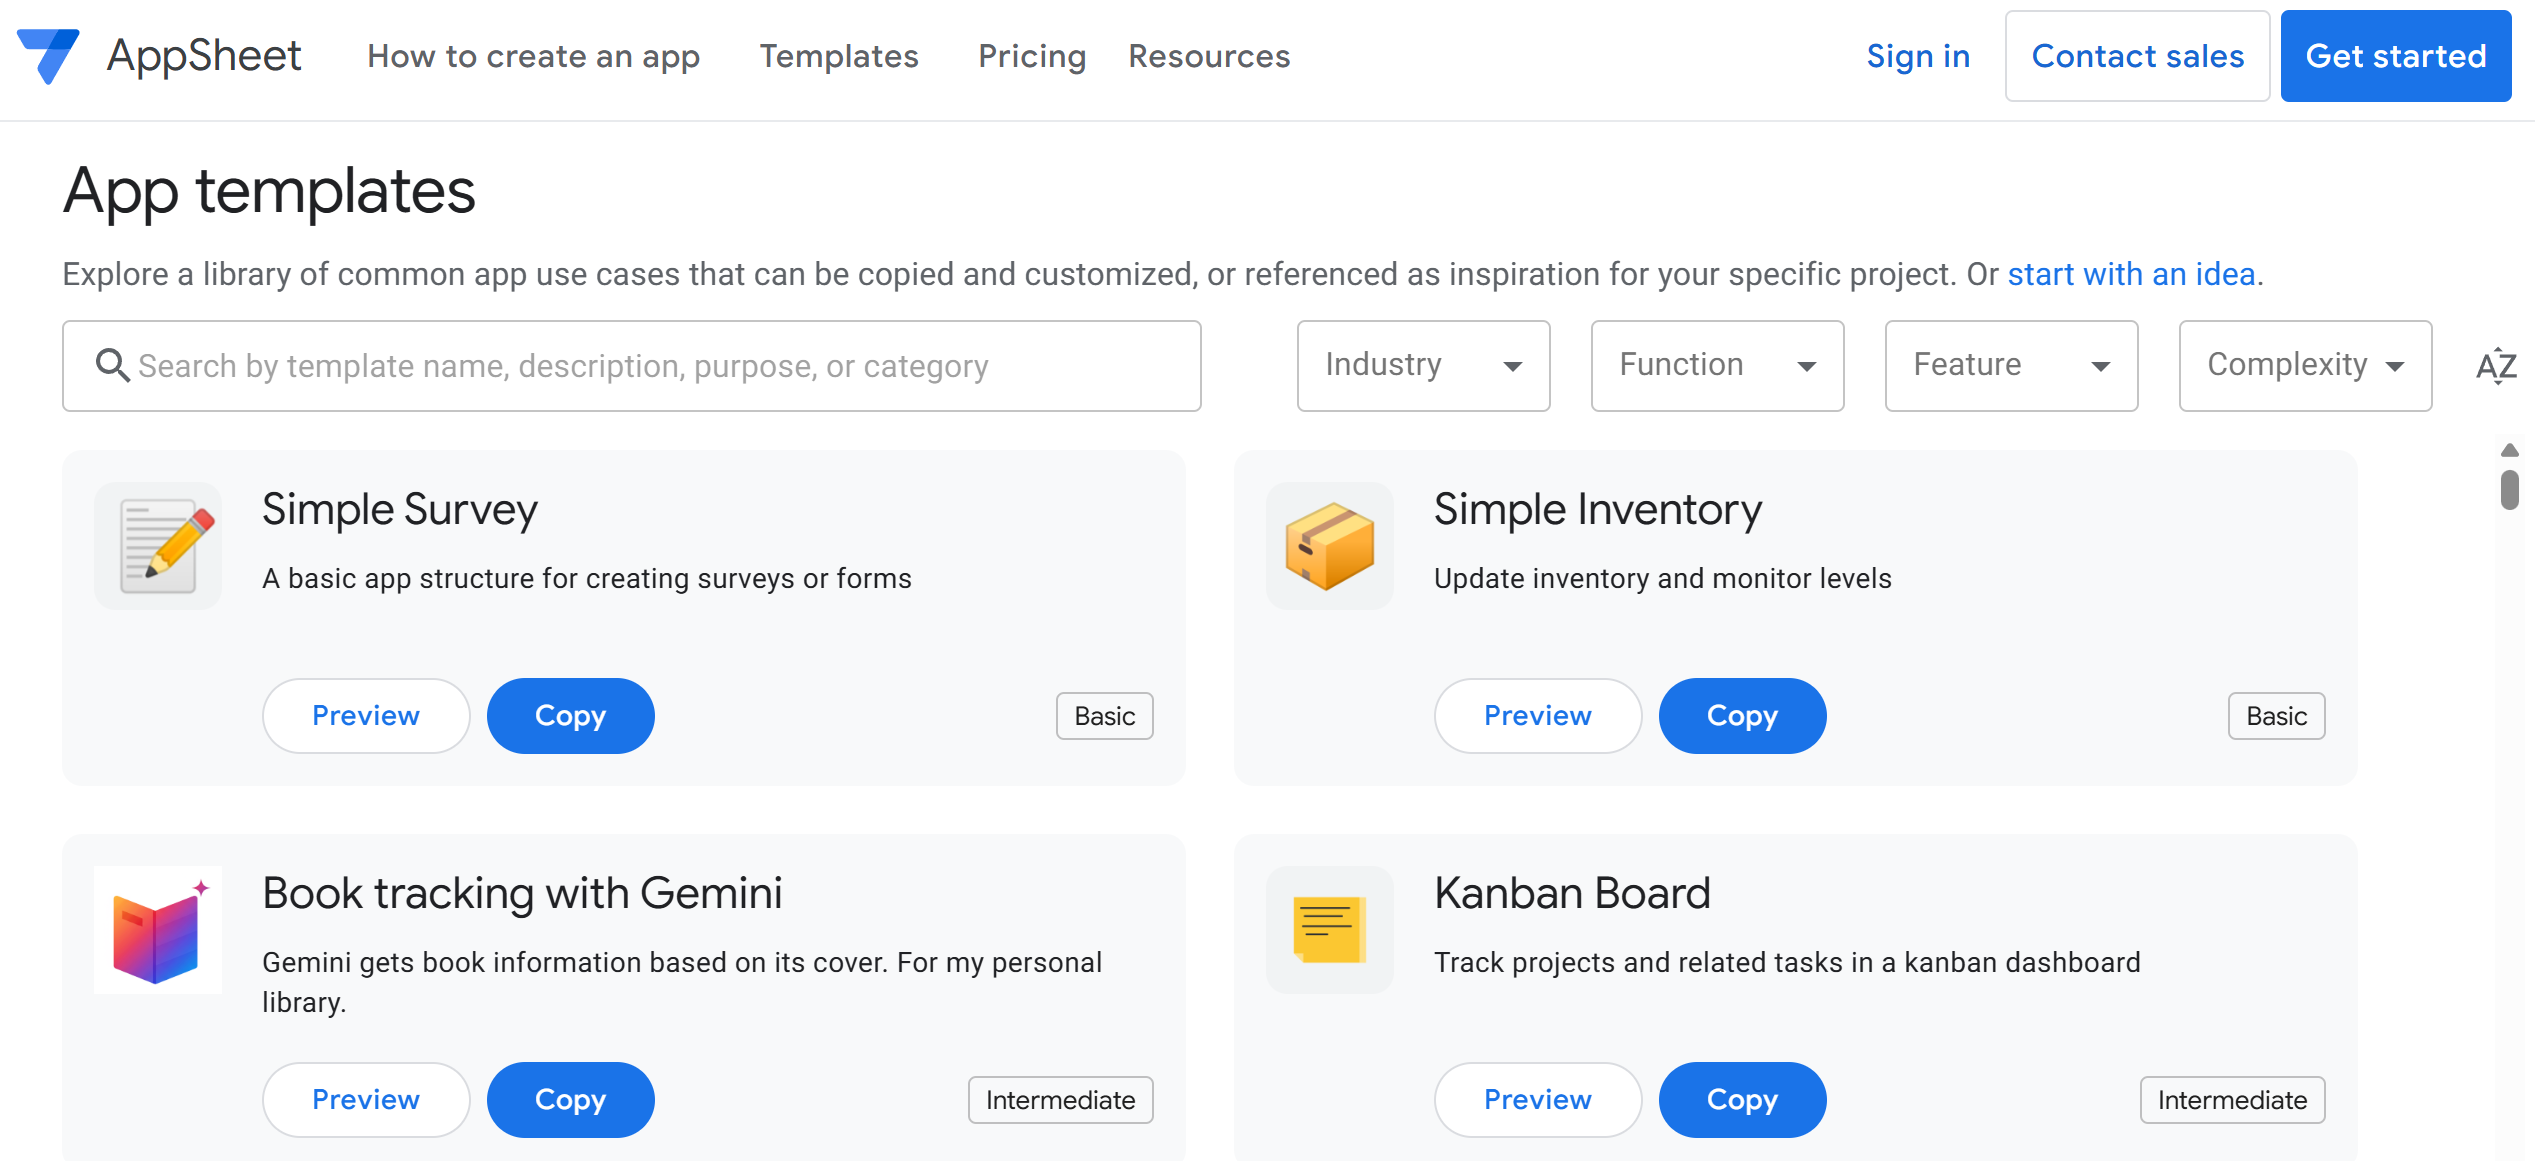2535x1161 pixels.
Task: Click the A-Z sort icon
Action: coord(2496,366)
